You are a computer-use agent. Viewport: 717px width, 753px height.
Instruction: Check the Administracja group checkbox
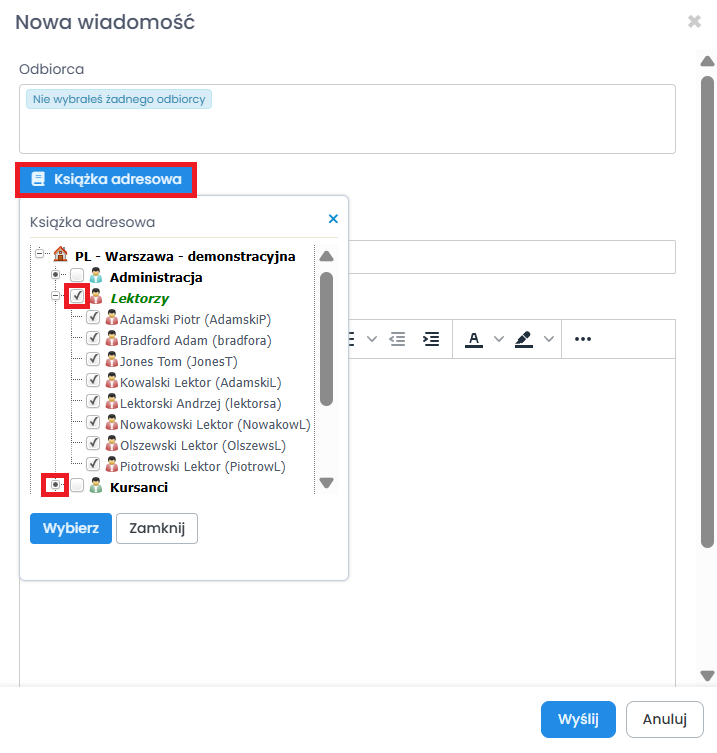[x=77, y=276]
